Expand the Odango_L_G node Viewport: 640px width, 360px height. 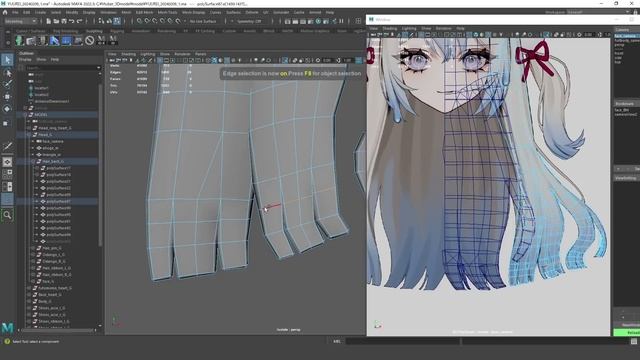pyautogui.click(x=33, y=255)
